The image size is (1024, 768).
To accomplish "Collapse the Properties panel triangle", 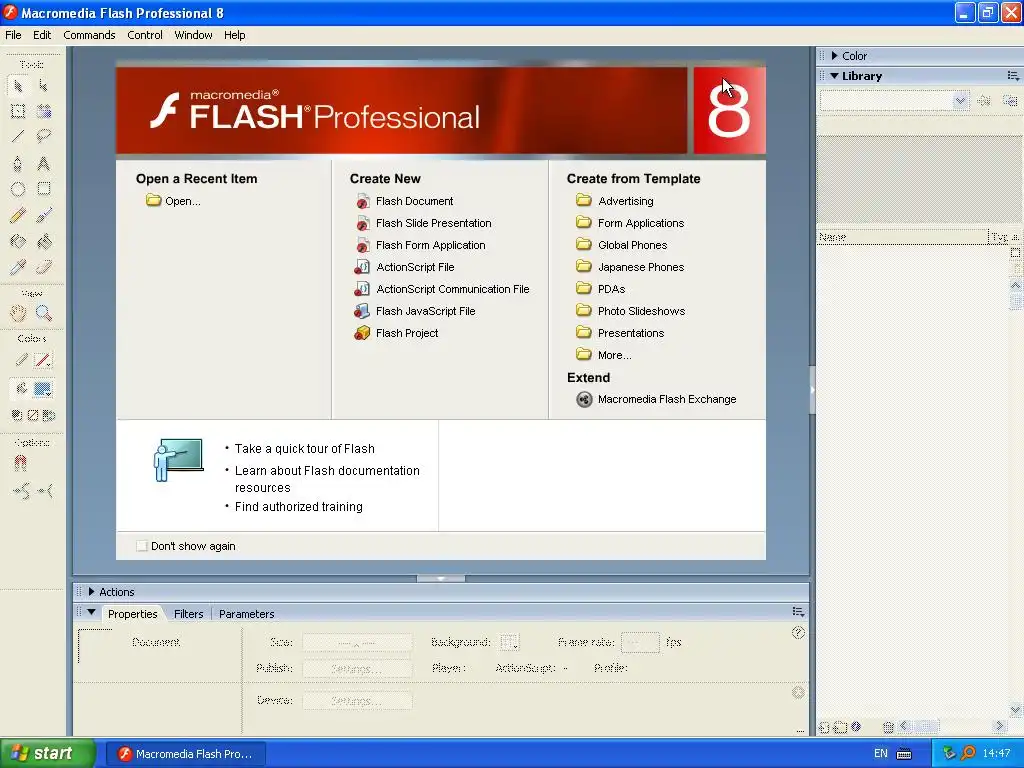I will coord(91,613).
